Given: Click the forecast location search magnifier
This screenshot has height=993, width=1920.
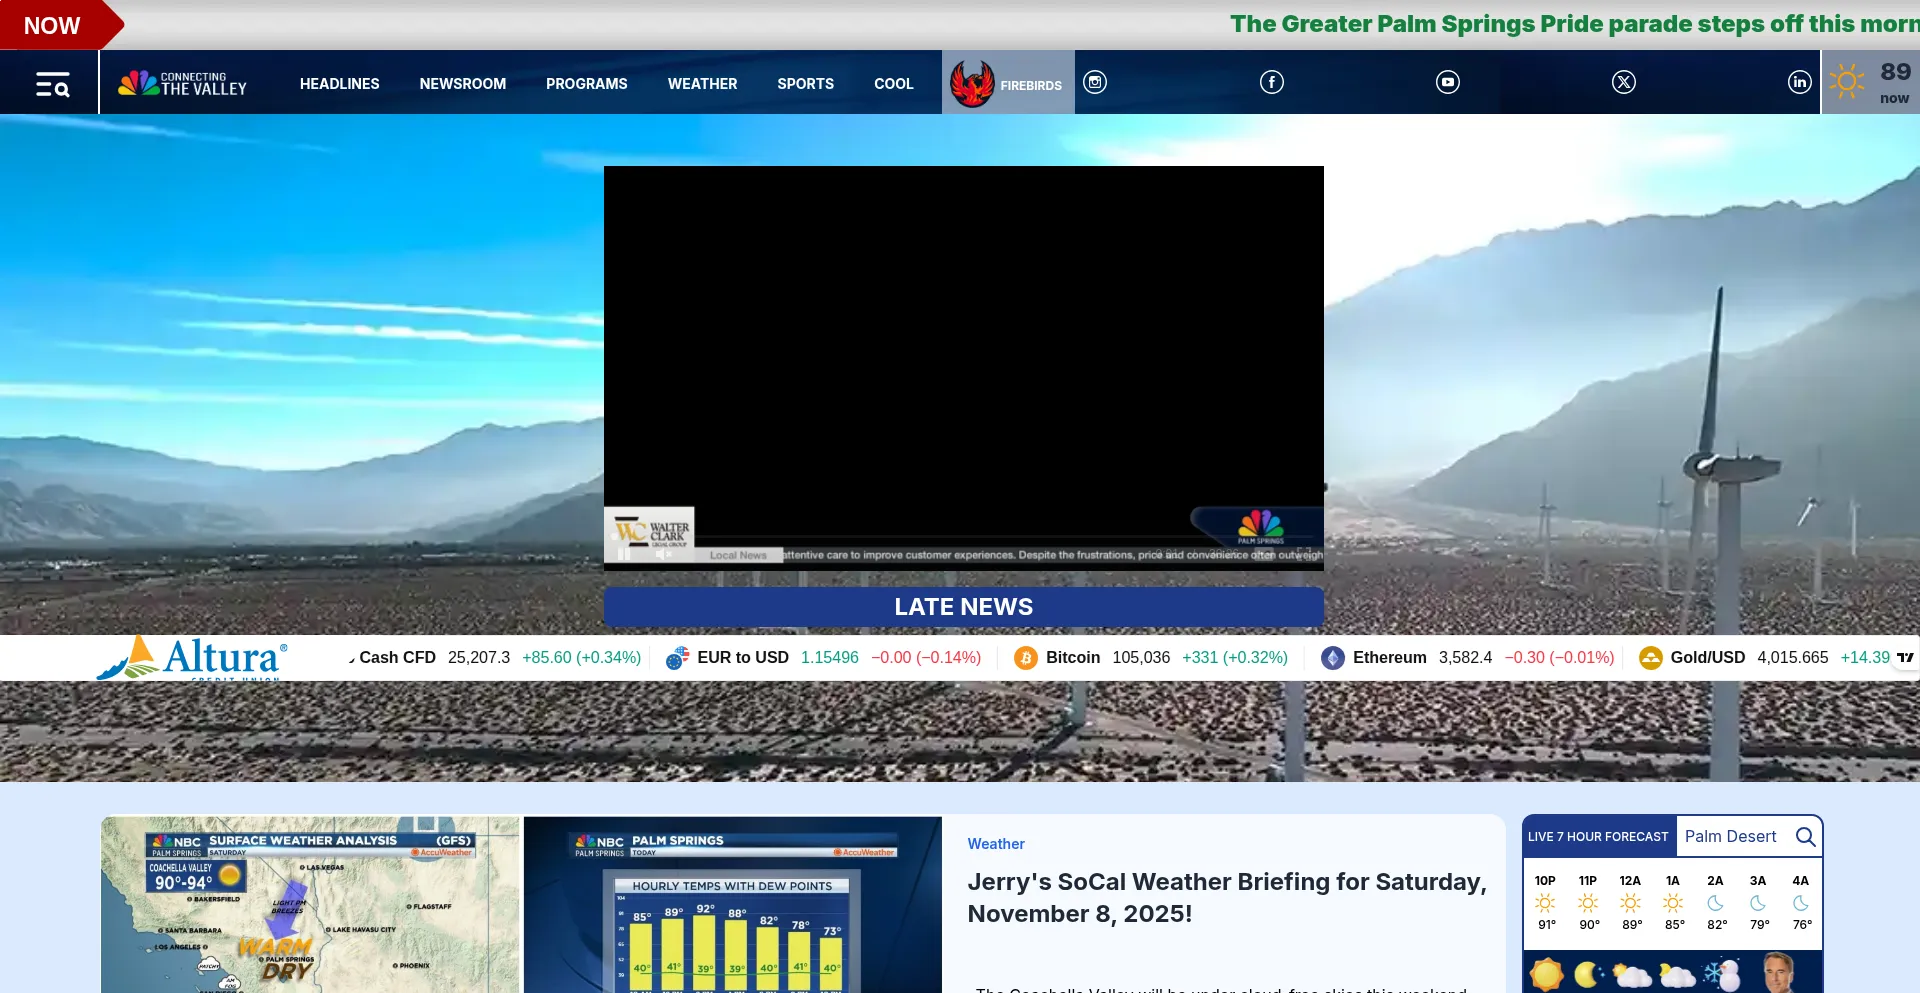Looking at the screenshot, I should 1805,837.
